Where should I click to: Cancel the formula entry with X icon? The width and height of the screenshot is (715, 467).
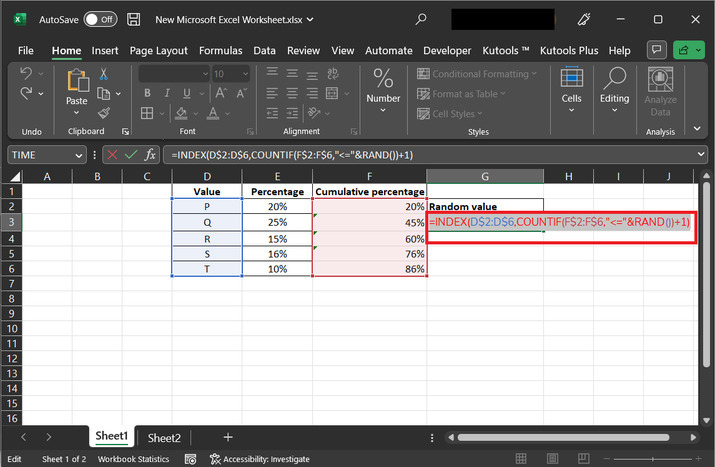coord(111,155)
